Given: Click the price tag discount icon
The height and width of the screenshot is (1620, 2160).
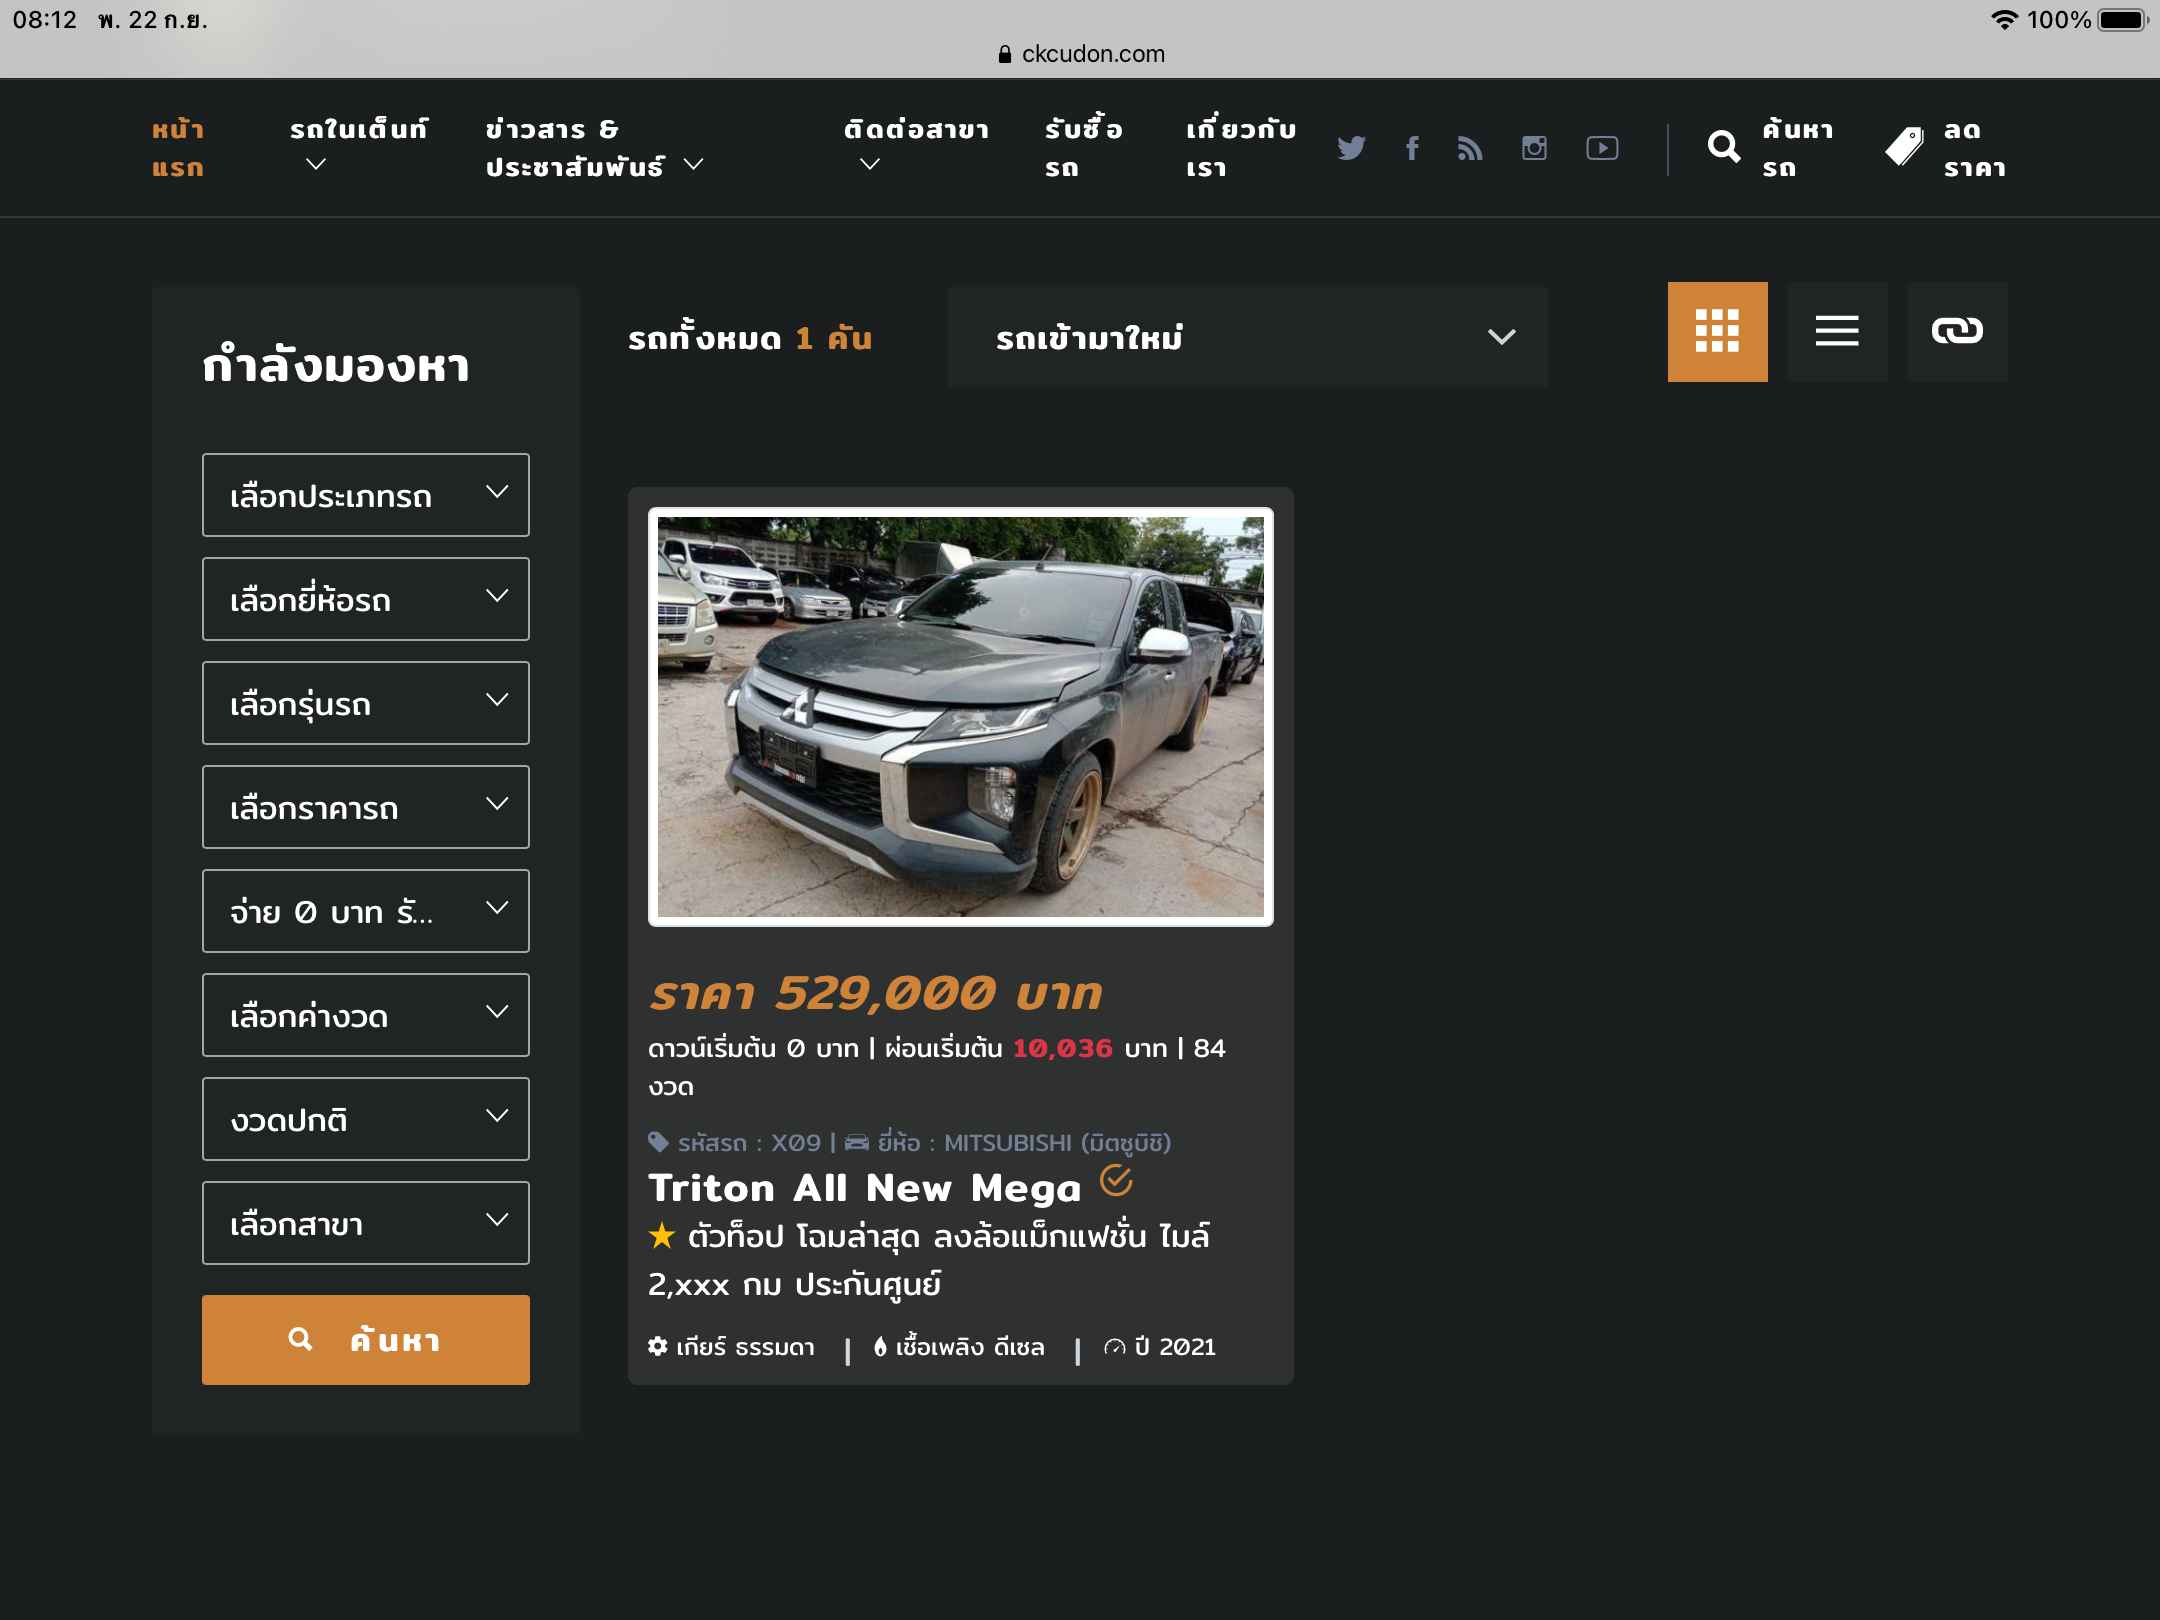Looking at the screenshot, I should (x=1904, y=148).
